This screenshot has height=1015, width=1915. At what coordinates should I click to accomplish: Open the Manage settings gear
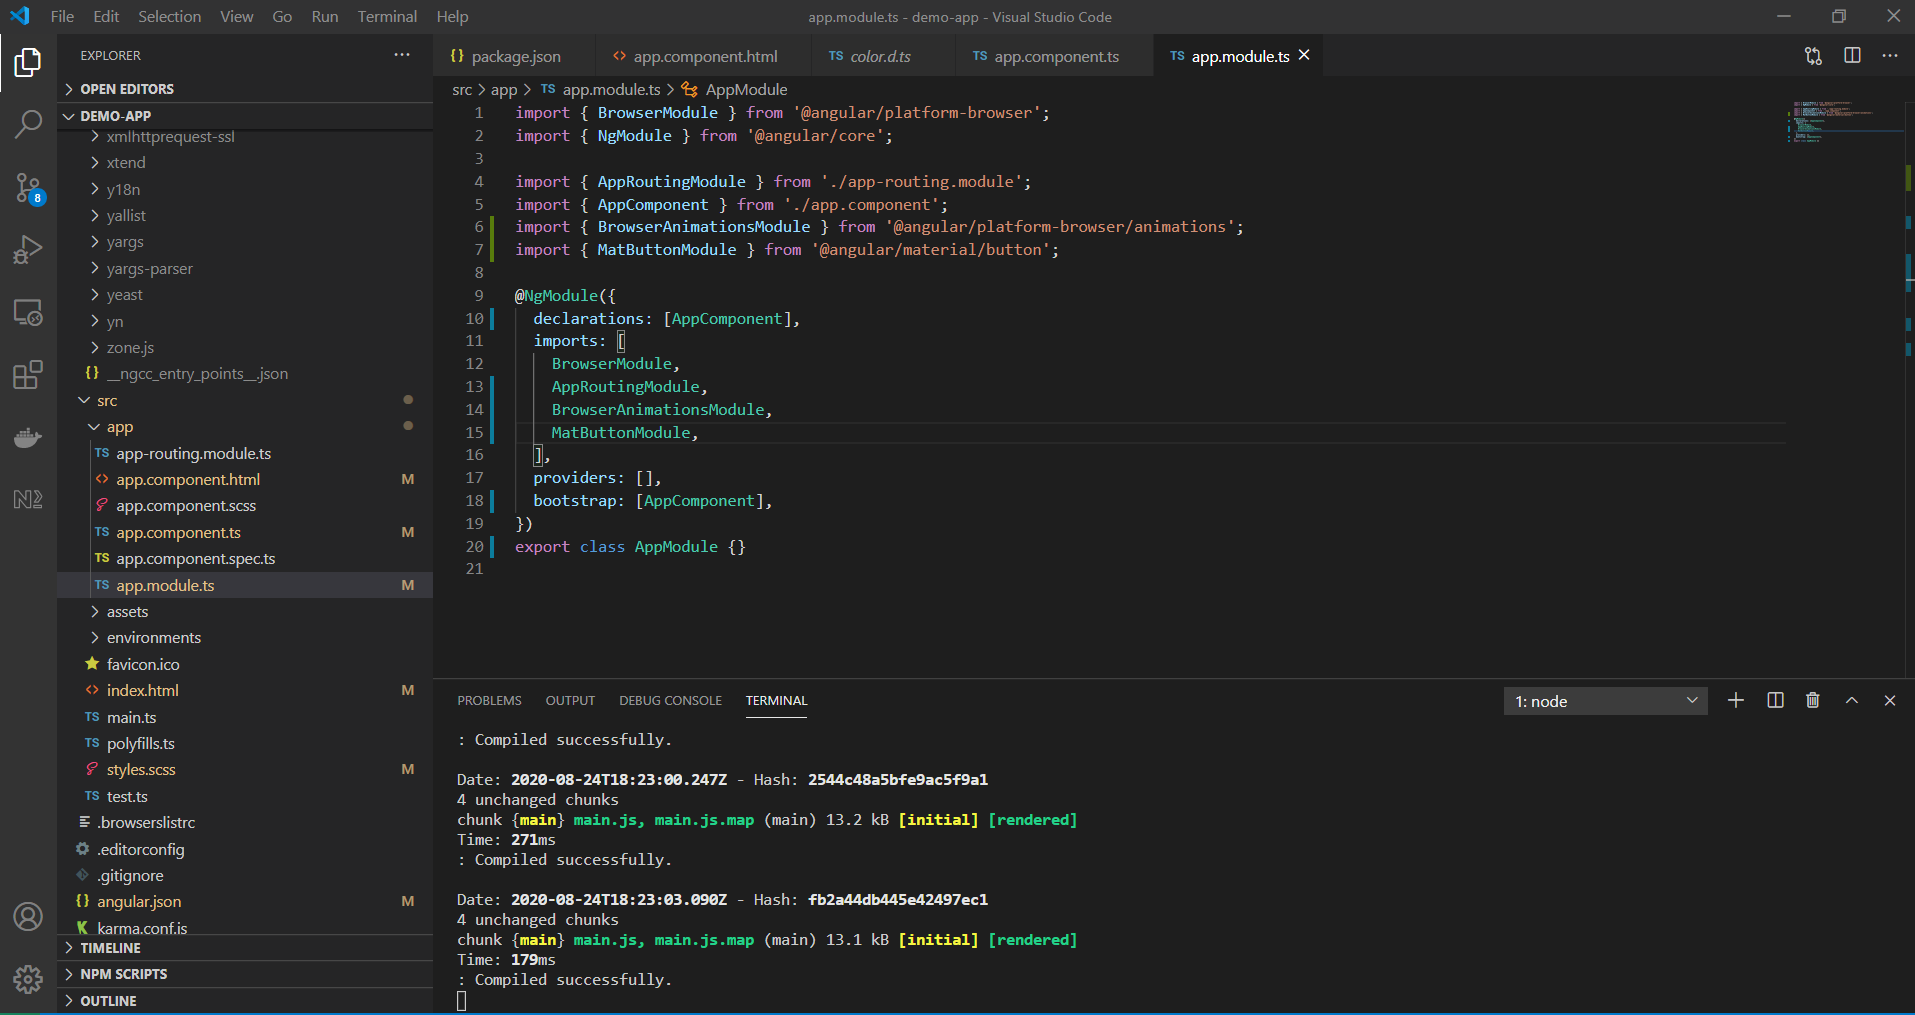click(x=27, y=980)
